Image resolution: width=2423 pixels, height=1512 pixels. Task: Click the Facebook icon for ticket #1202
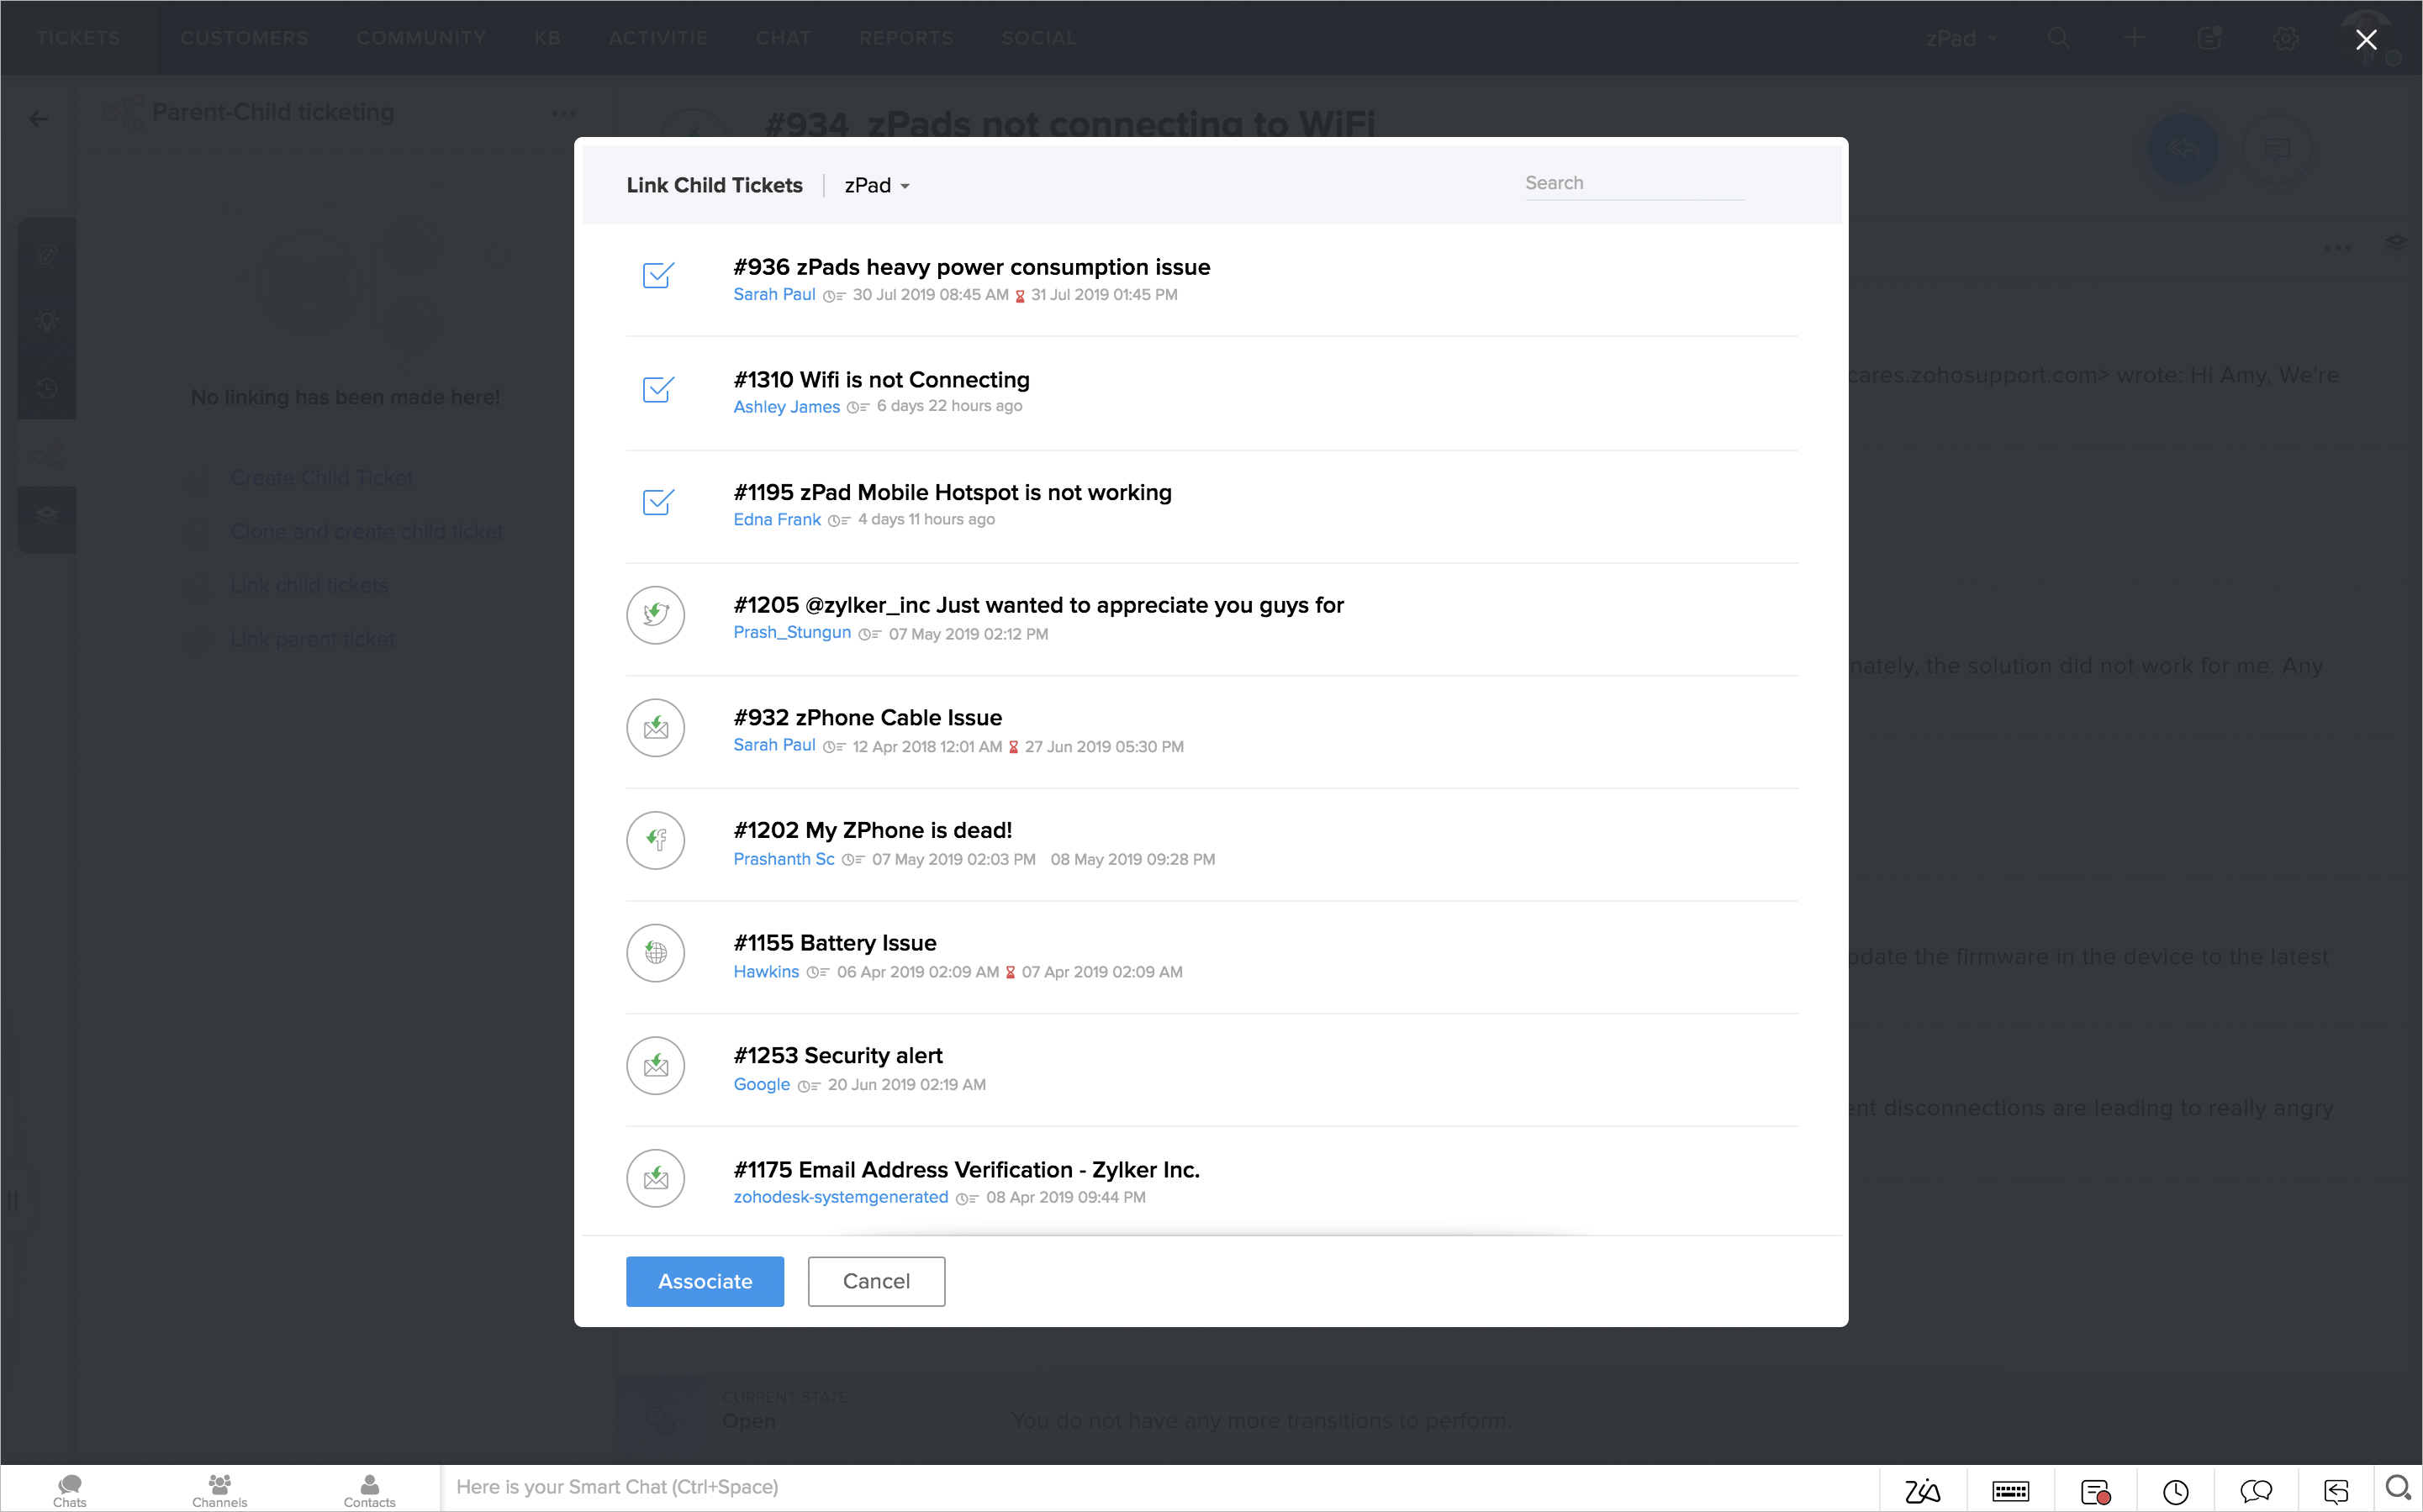[x=655, y=840]
